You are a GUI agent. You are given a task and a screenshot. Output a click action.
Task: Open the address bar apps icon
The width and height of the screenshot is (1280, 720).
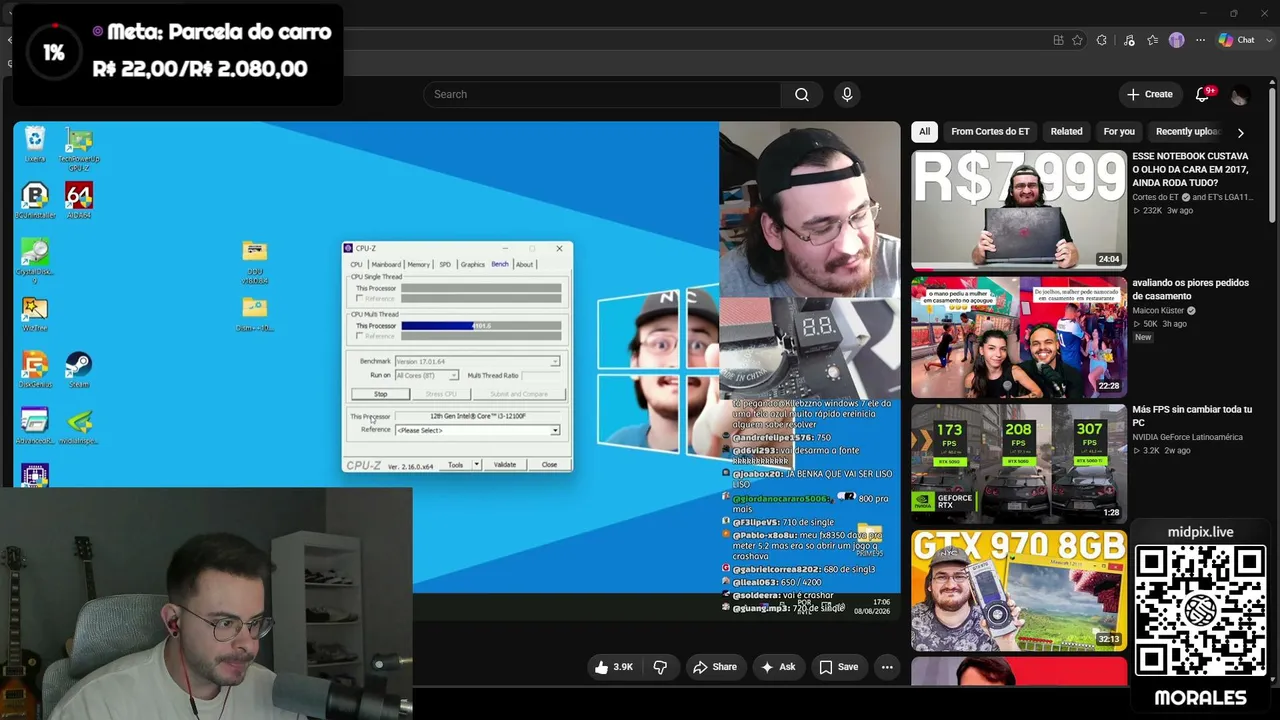(1058, 40)
